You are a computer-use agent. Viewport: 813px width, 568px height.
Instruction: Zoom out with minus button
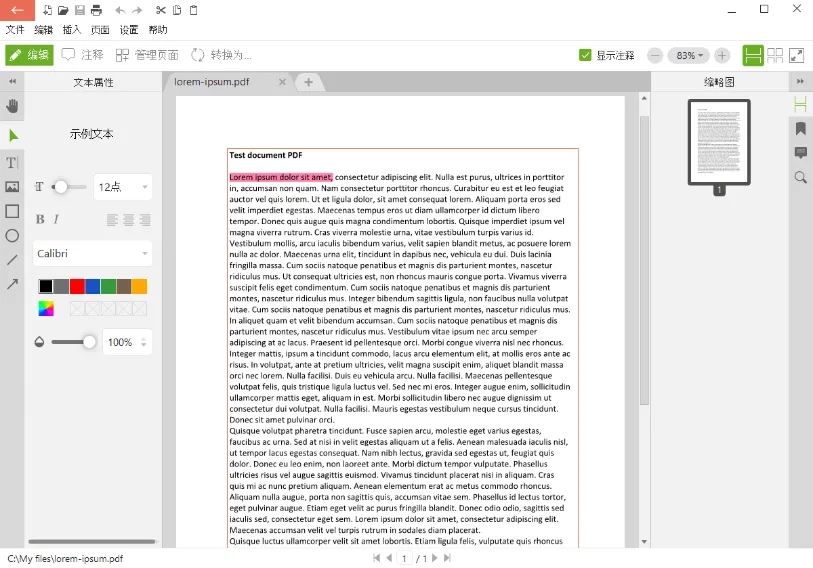click(655, 55)
